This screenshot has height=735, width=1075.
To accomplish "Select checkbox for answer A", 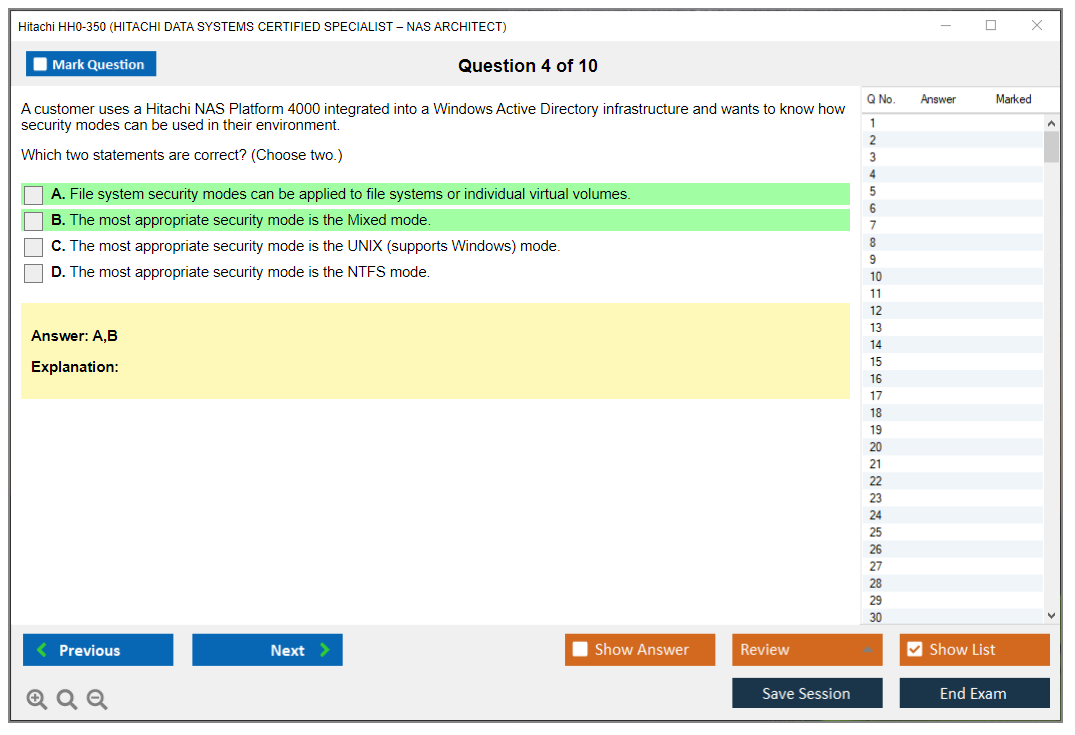I will tap(34, 195).
